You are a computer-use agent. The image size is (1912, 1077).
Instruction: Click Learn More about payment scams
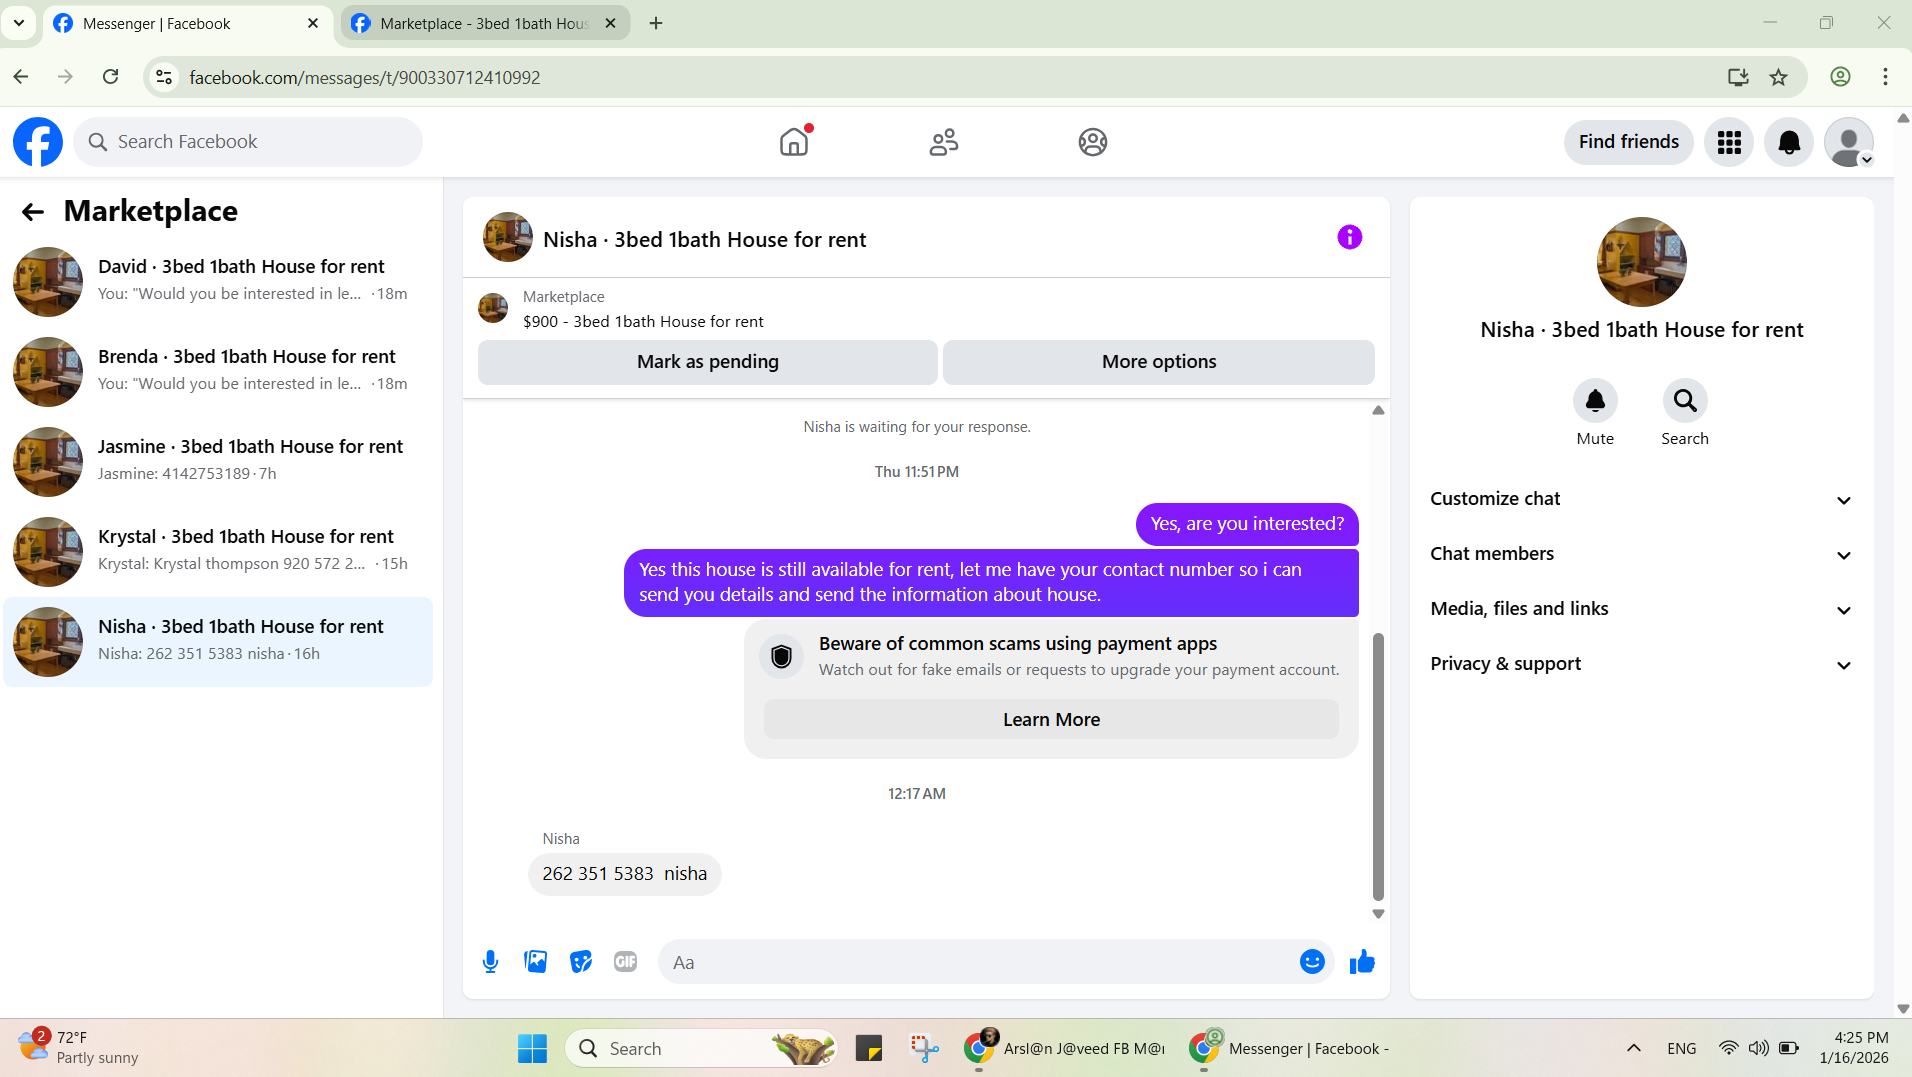1051,720
